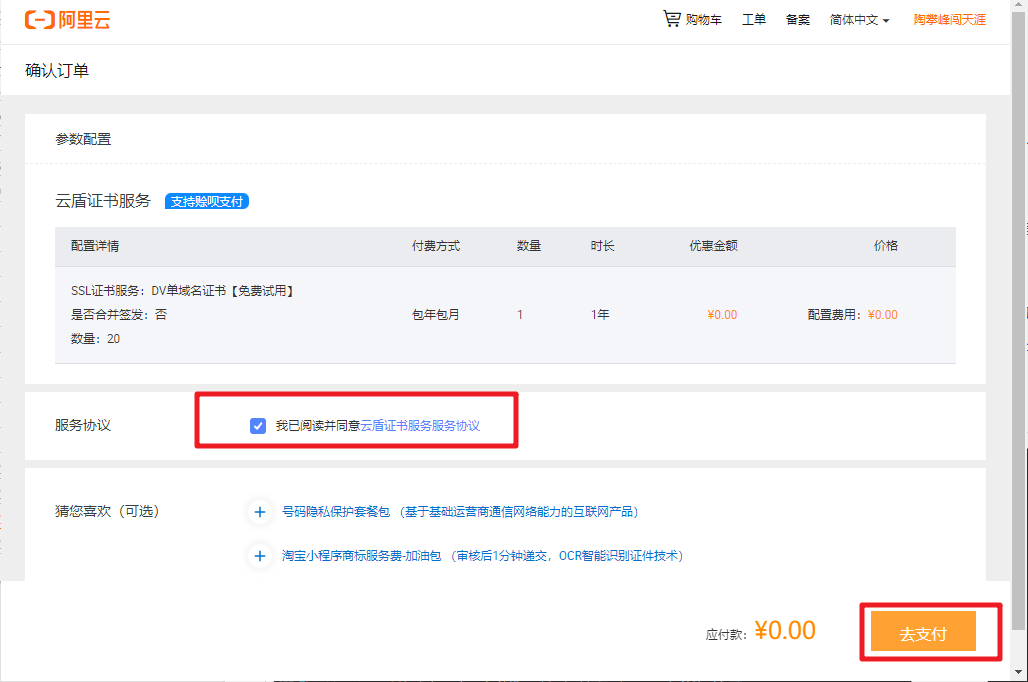Click the 1年 duration cell
Viewport: 1028px width, 682px height.
(x=600, y=315)
